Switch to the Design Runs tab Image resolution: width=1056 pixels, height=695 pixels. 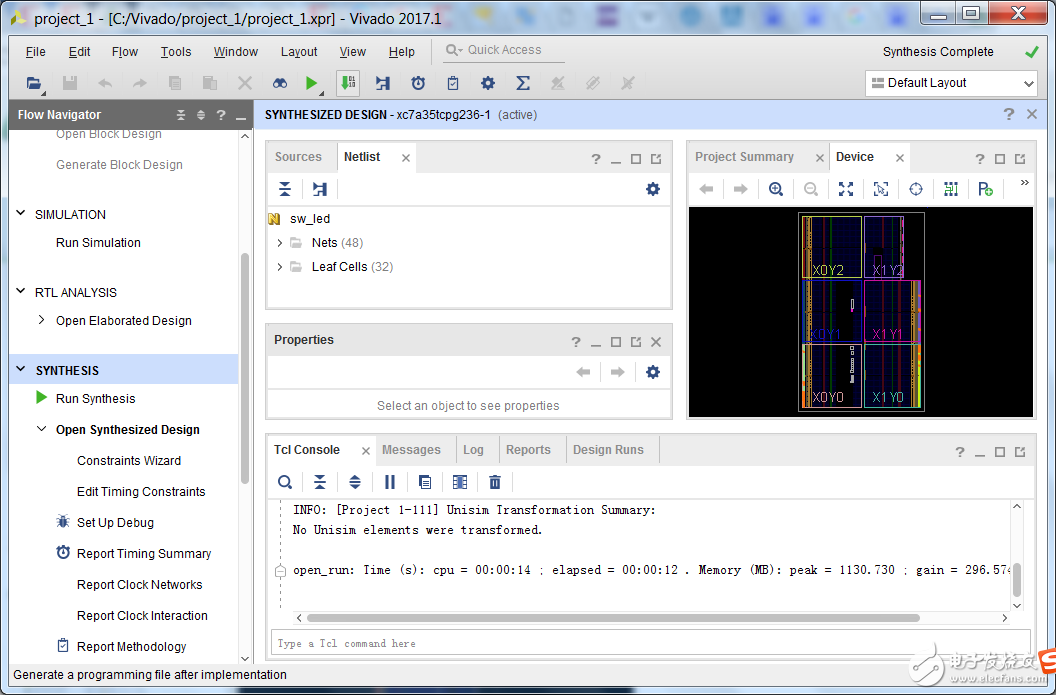tap(607, 450)
